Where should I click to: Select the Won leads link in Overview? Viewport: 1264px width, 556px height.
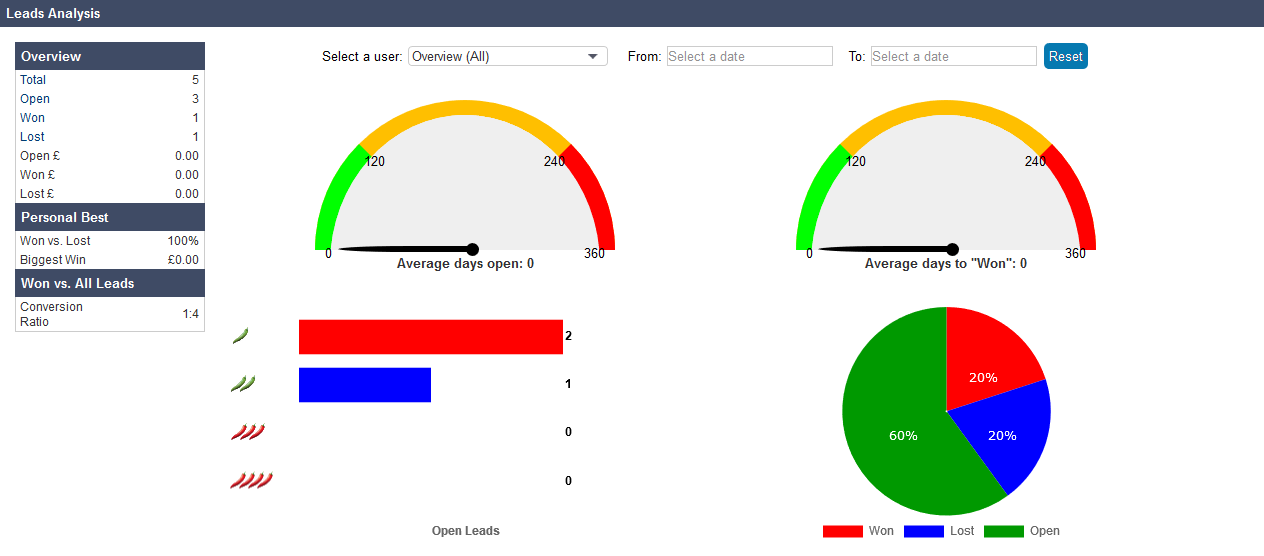[x=33, y=118]
